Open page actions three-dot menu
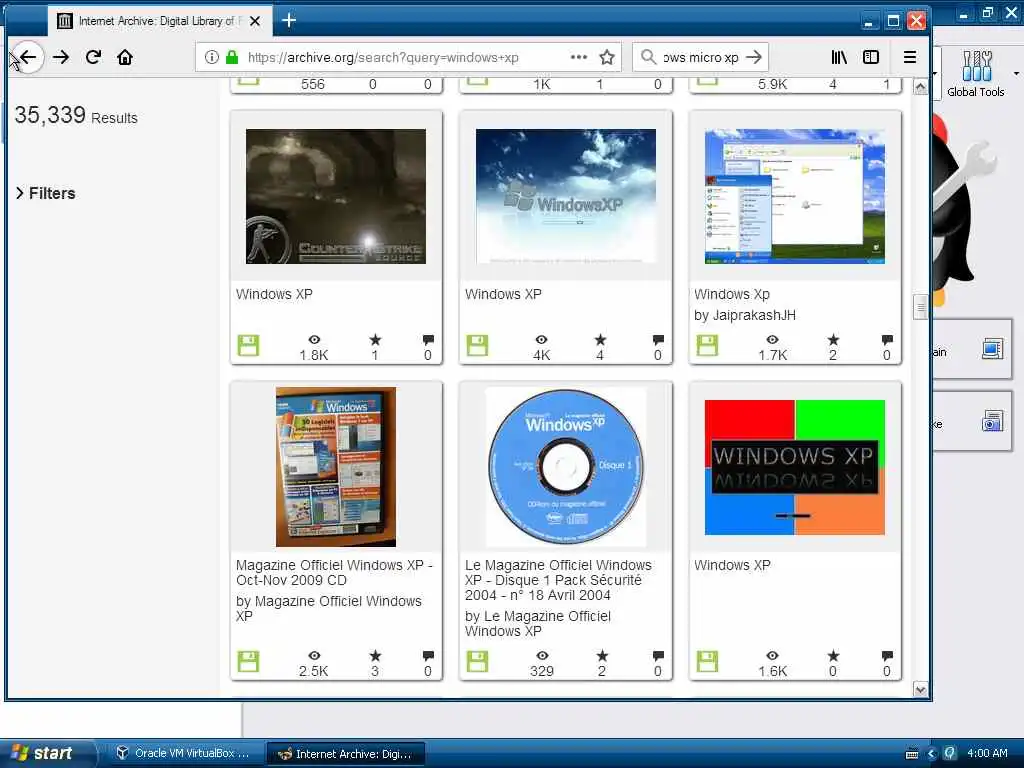This screenshot has height=768, width=1024. click(x=579, y=57)
